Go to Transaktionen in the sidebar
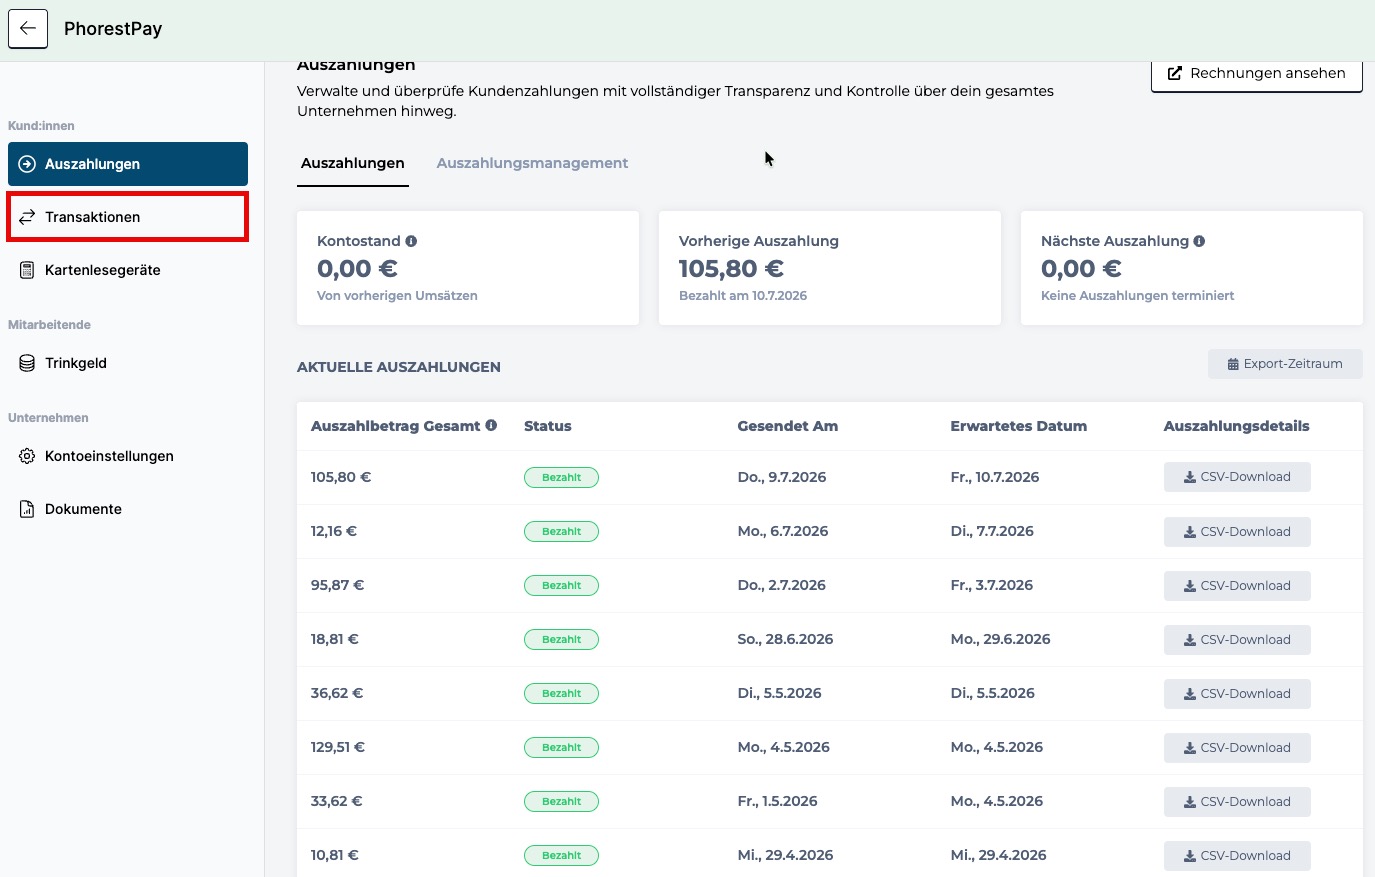 (128, 217)
